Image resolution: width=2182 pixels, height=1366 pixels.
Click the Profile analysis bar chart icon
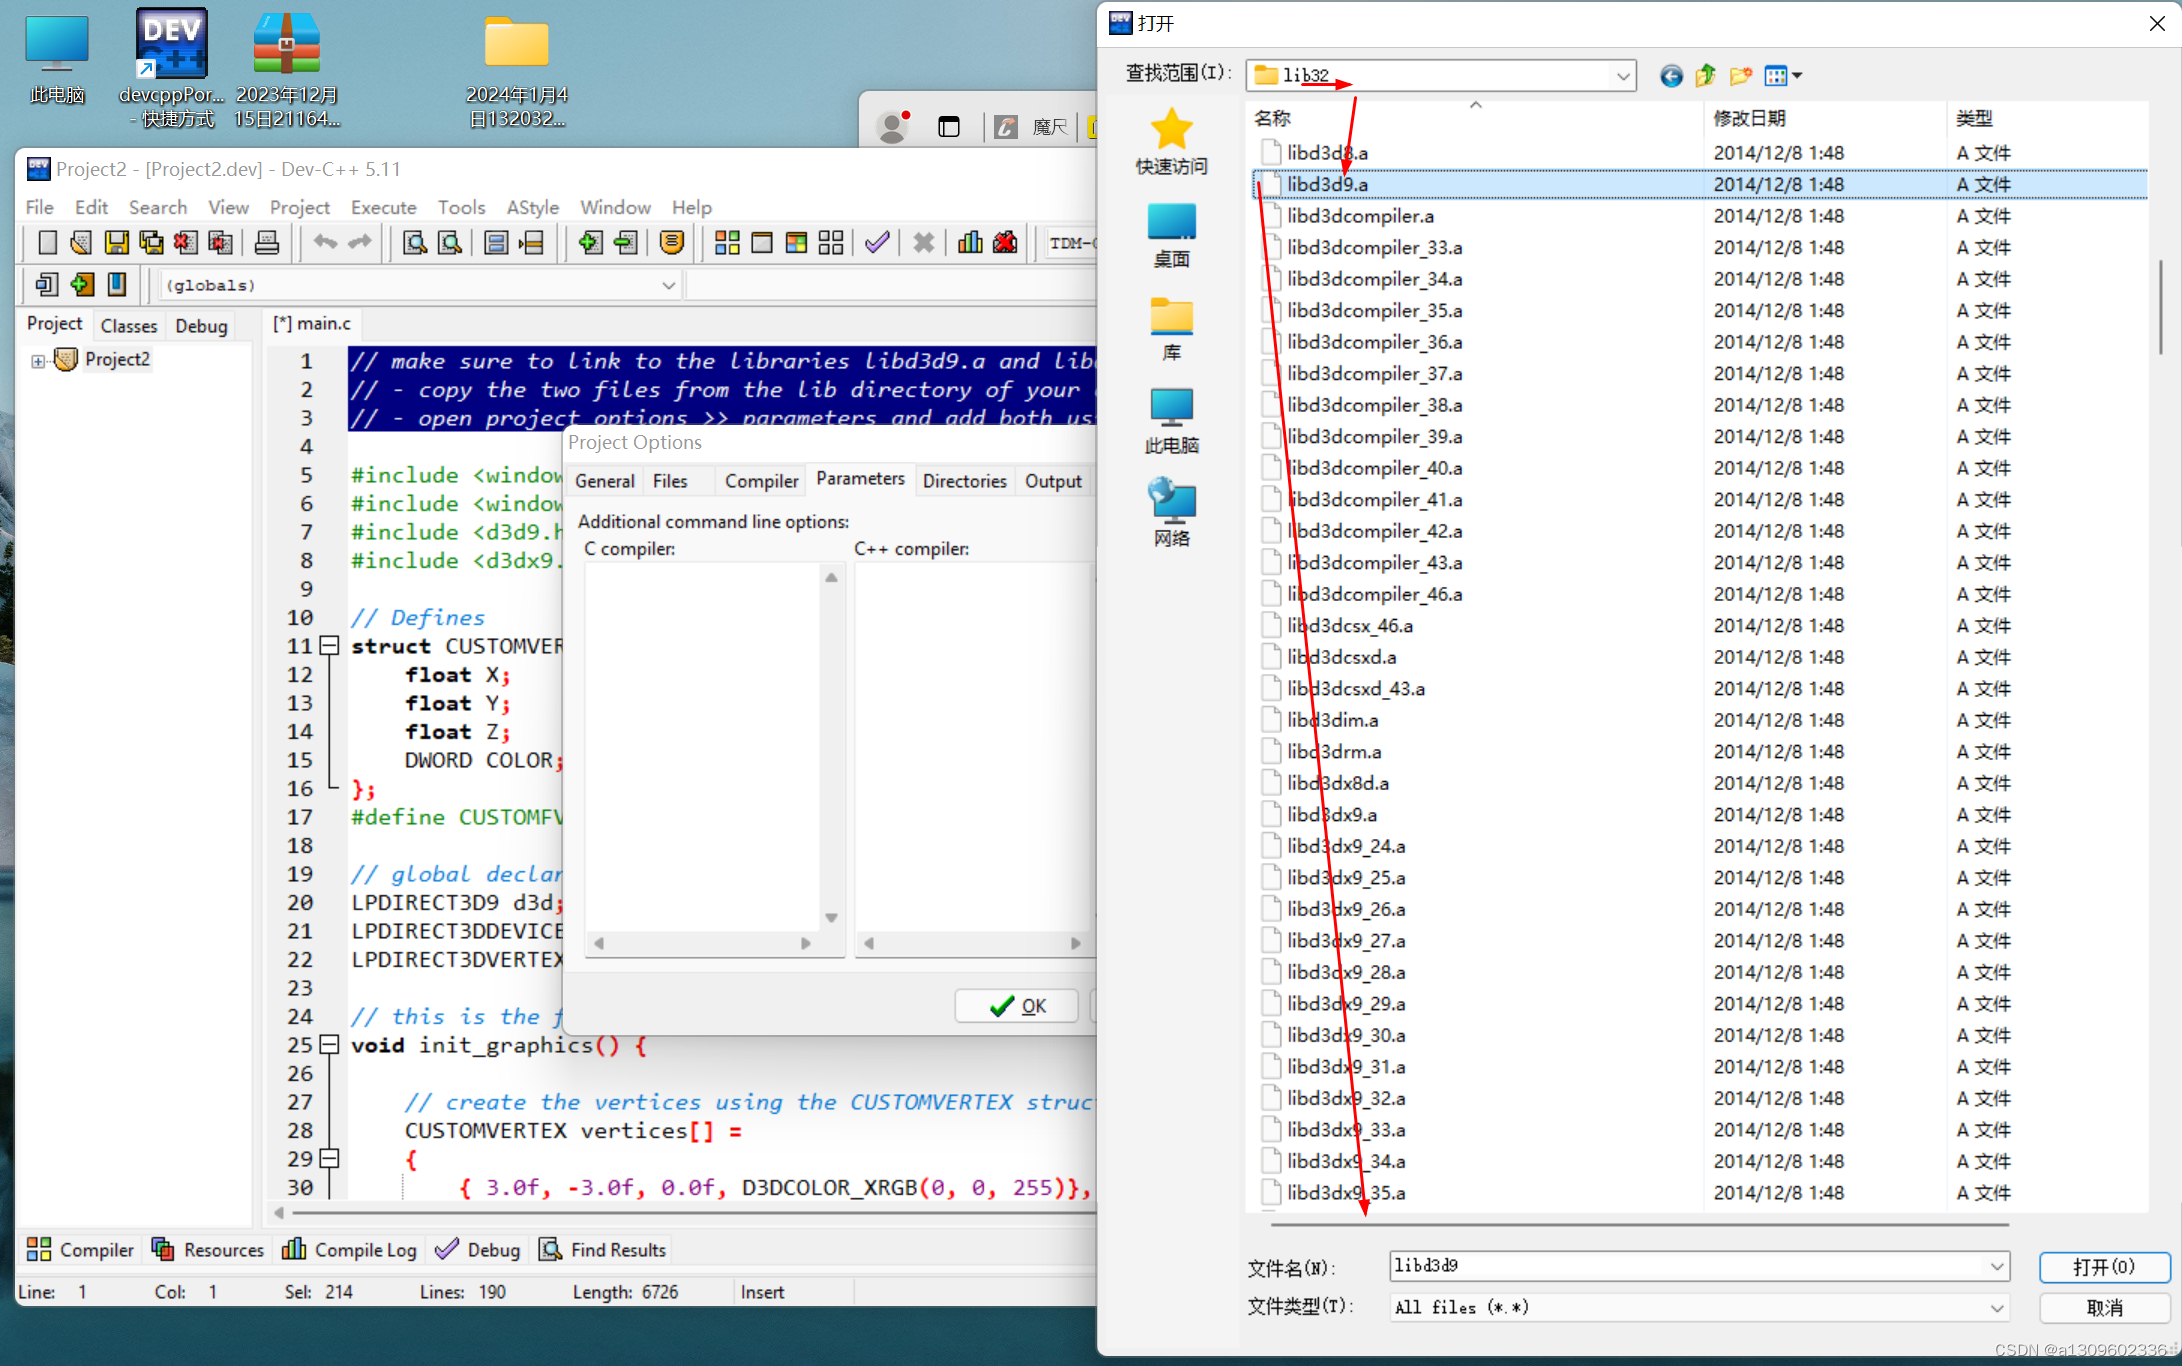point(970,243)
